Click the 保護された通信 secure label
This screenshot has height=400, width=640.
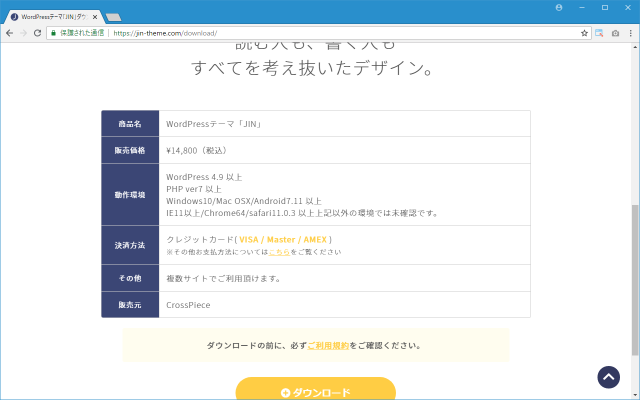click(x=82, y=33)
